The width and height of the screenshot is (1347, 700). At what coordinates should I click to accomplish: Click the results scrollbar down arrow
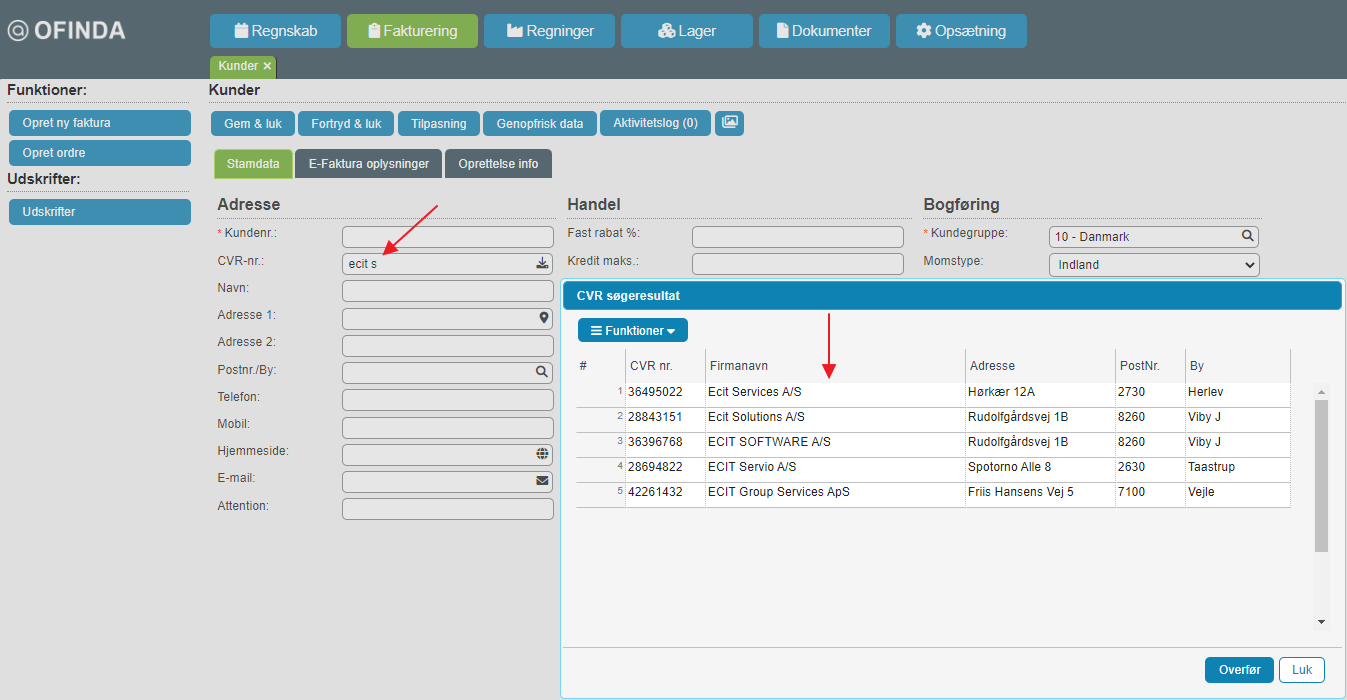1321,622
